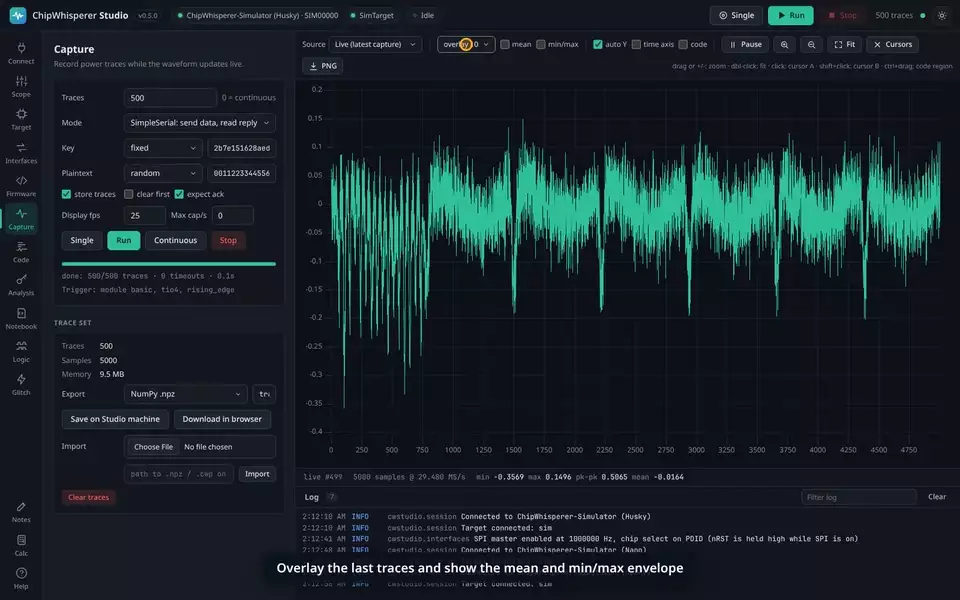Toggle the light/dark theme icon

[x=942, y=15]
